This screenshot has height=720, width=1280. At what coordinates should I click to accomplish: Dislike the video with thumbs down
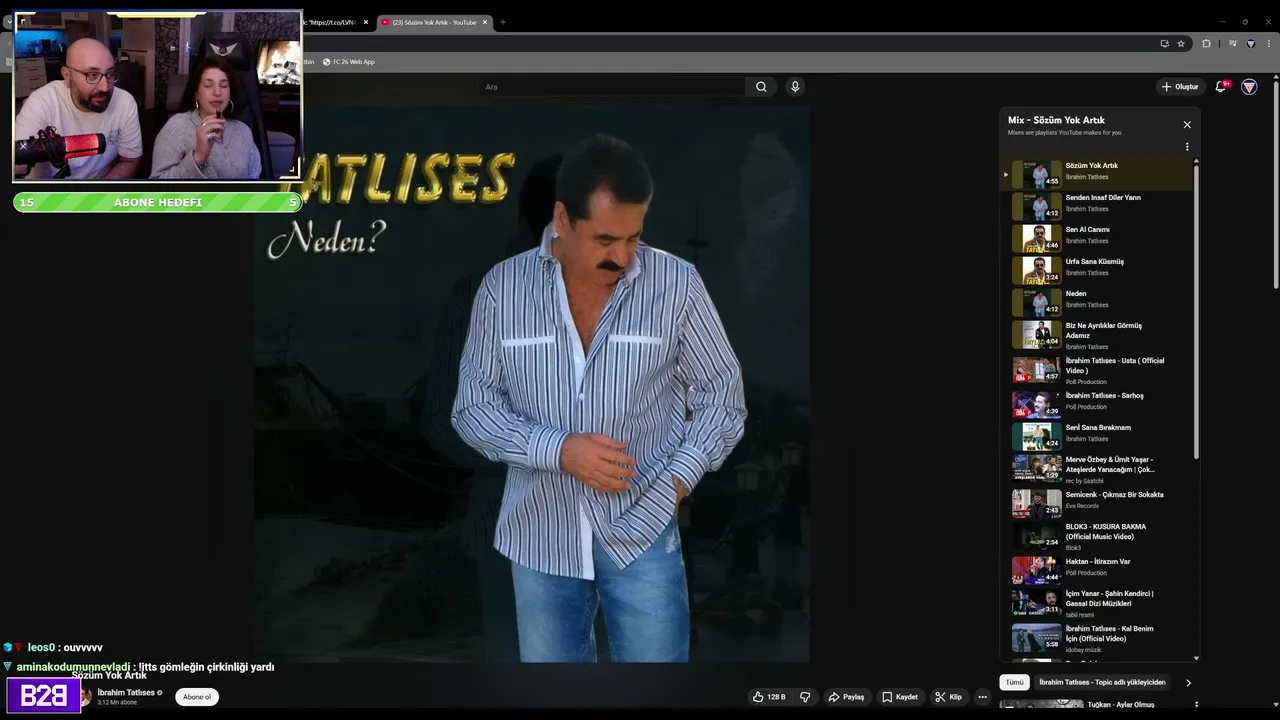pyautogui.click(x=805, y=697)
